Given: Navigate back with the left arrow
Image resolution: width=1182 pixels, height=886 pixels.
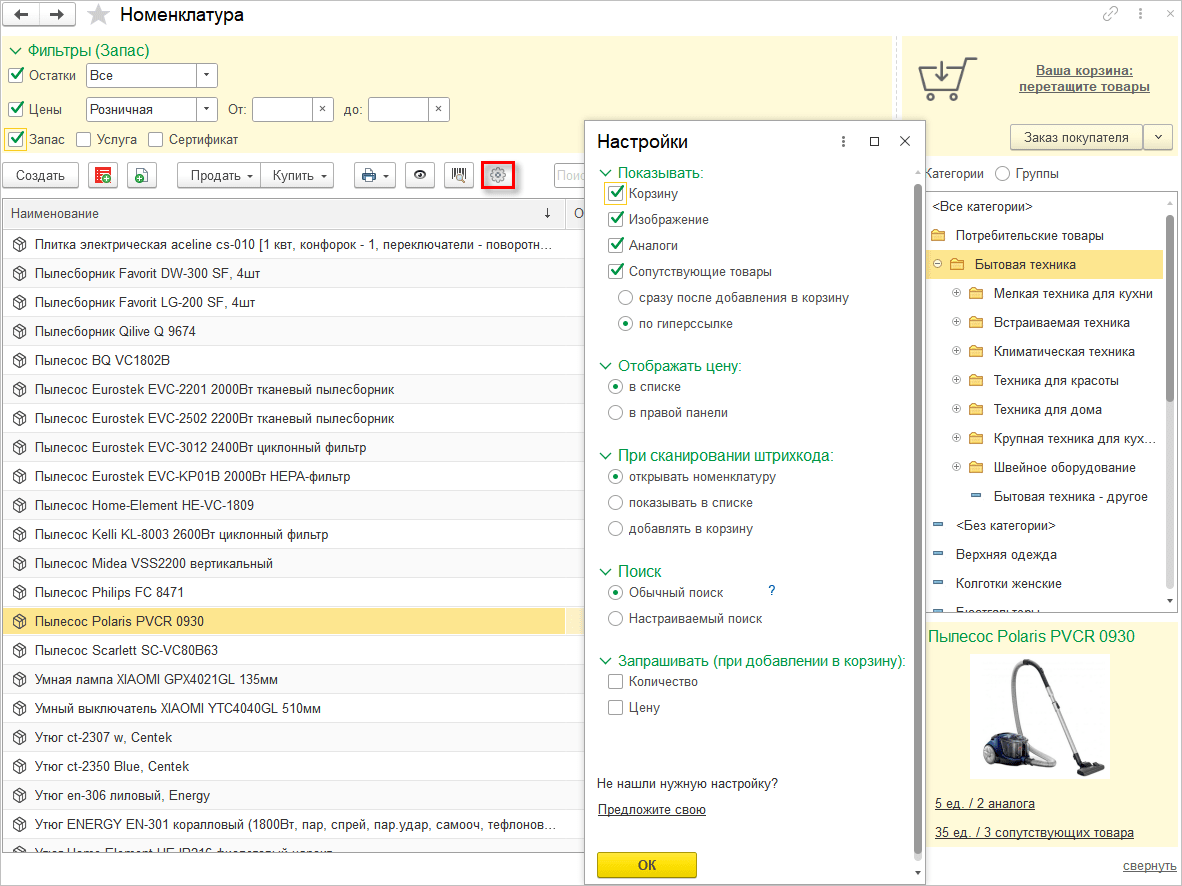Looking at the screenshot, I should tap(21, 14).
